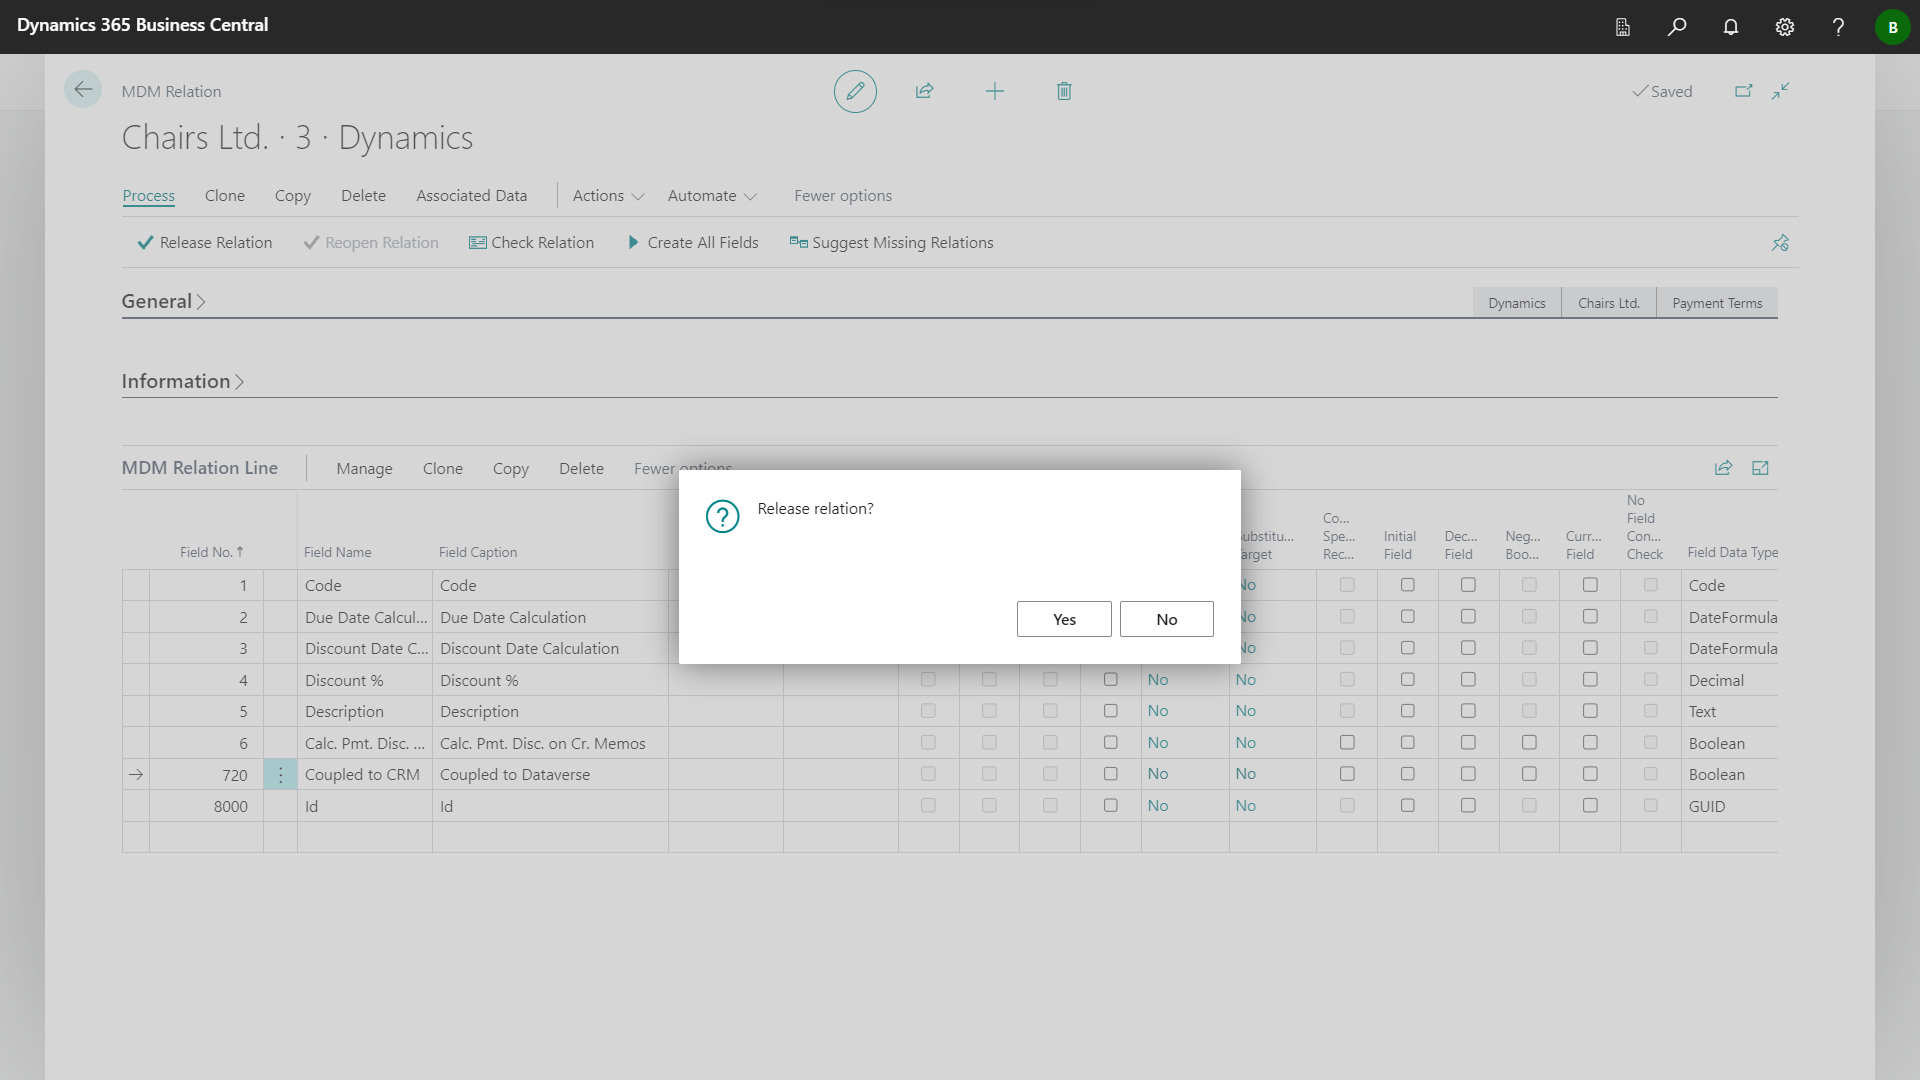Screen dimensions: 1920x1080
Task: Run Create All Fields action
Action: [693, 243]
